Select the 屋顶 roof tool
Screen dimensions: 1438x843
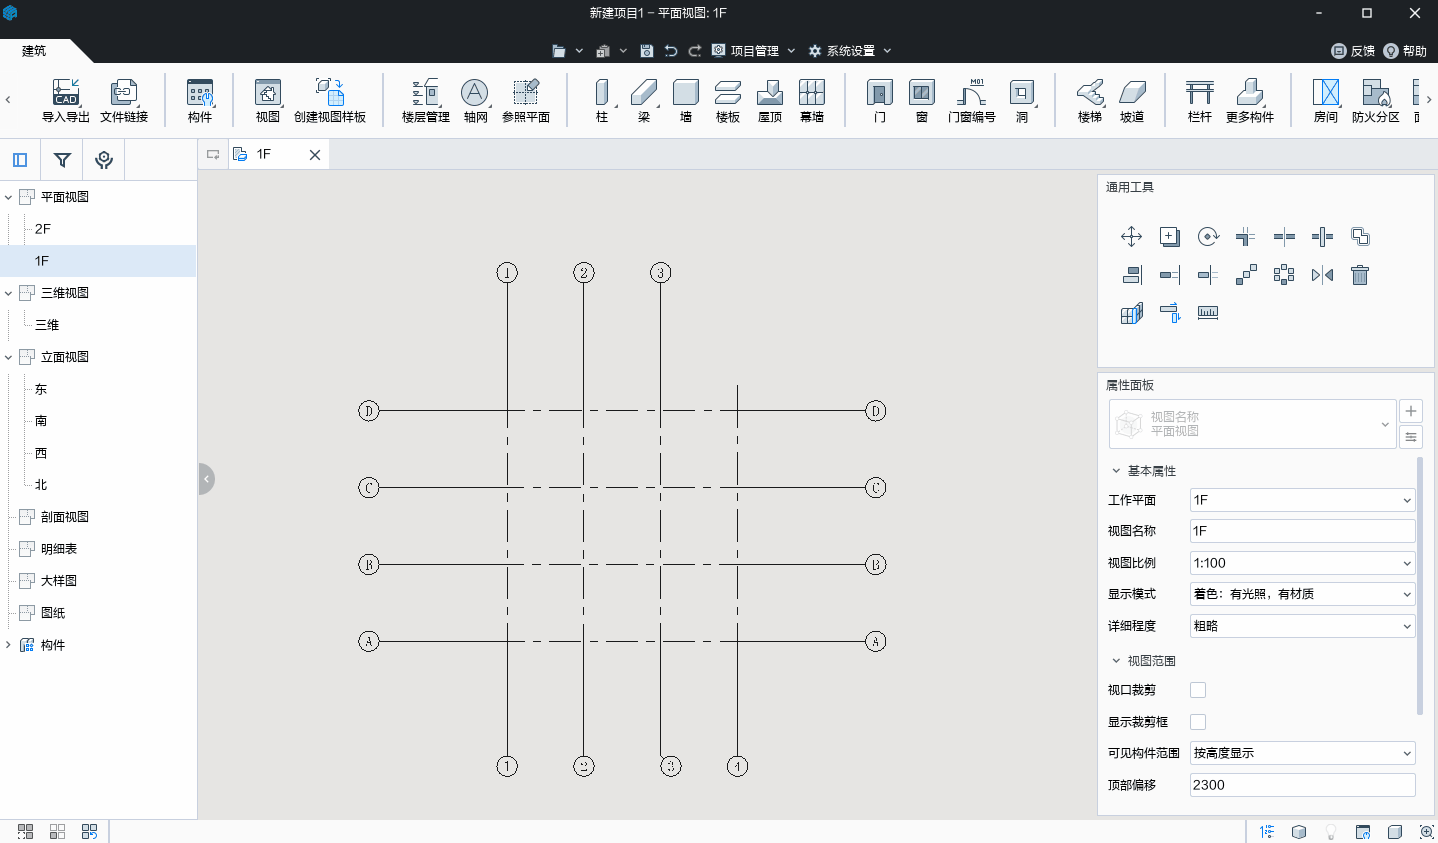(x=770, y=101)
